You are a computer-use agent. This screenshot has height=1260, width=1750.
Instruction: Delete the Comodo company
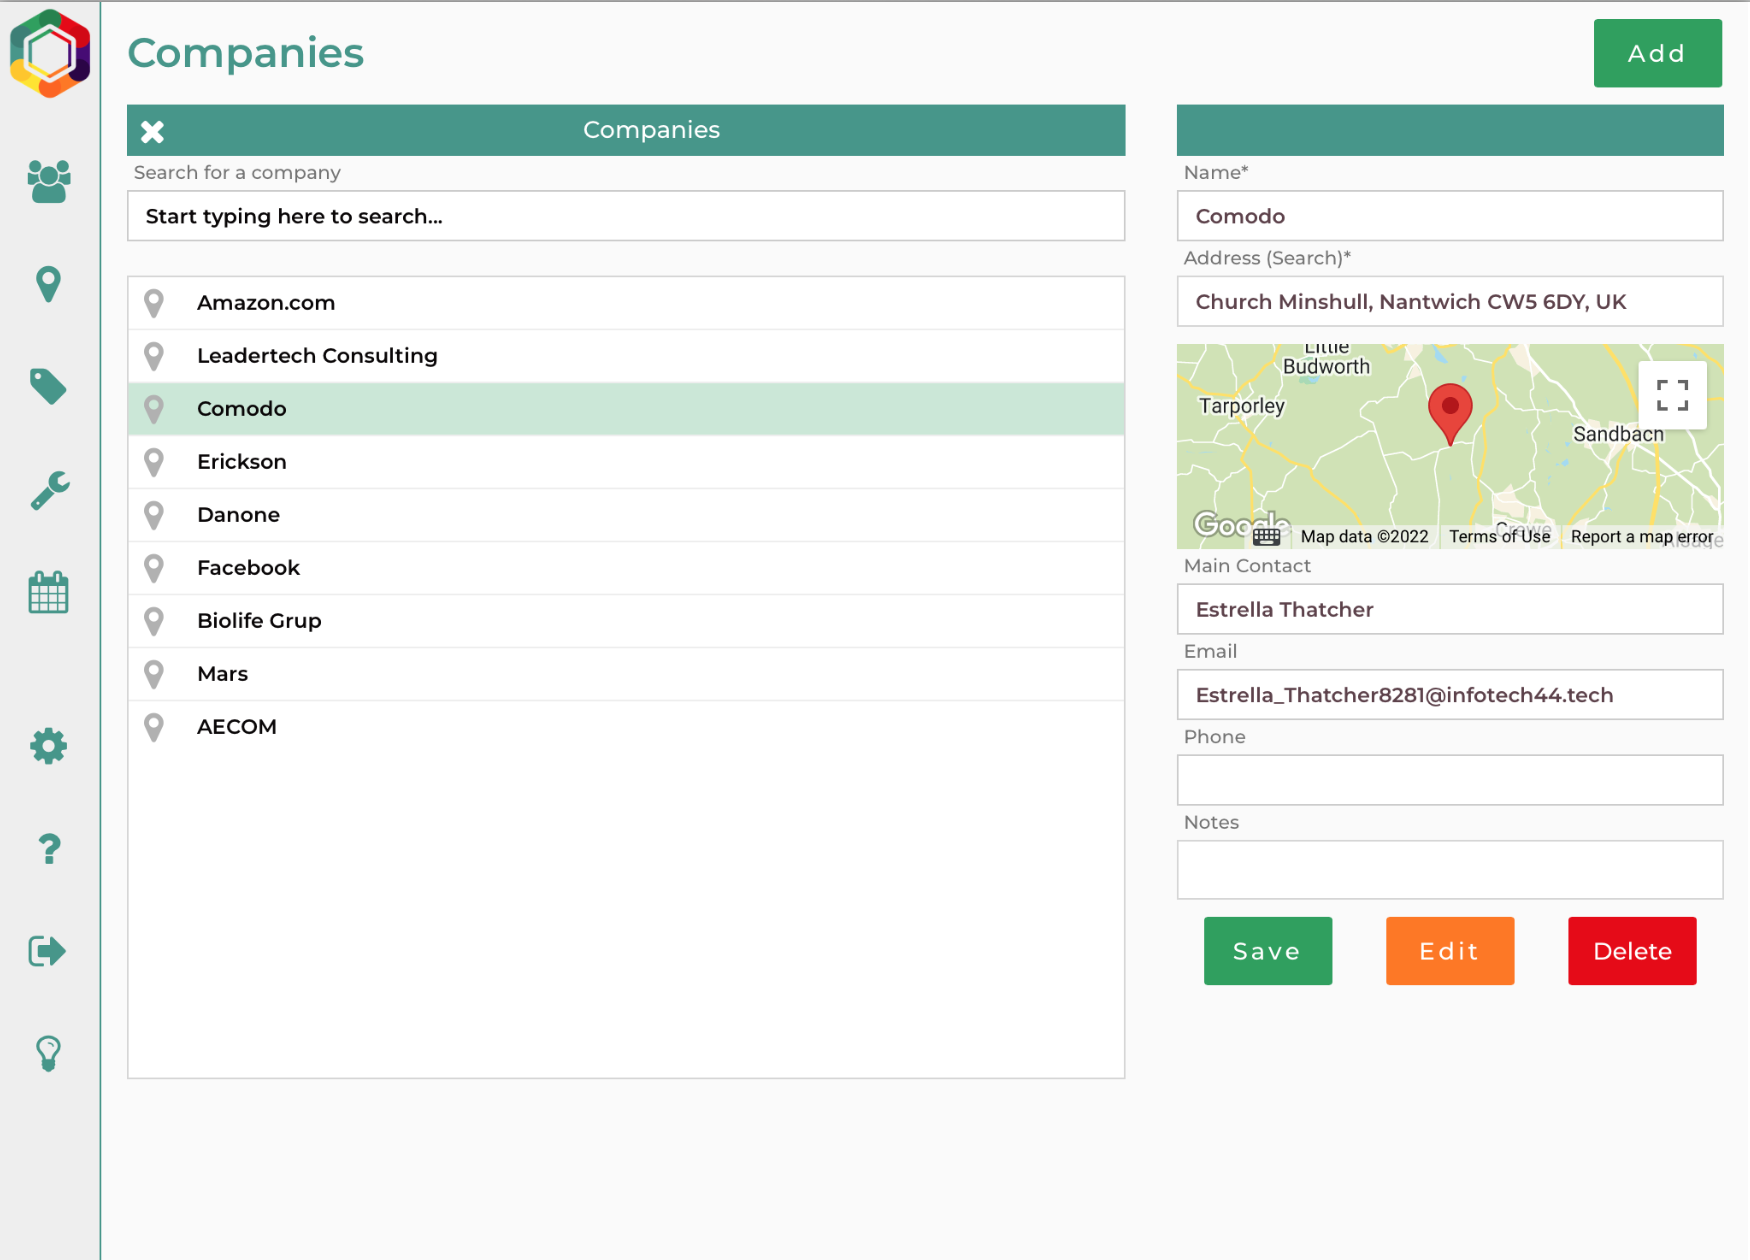click(1631, 951)
